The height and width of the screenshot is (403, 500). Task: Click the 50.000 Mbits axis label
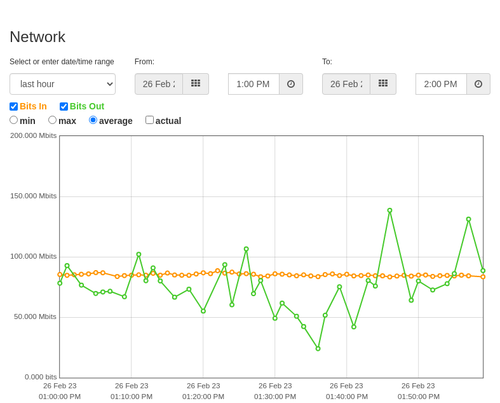coord(35,317)
